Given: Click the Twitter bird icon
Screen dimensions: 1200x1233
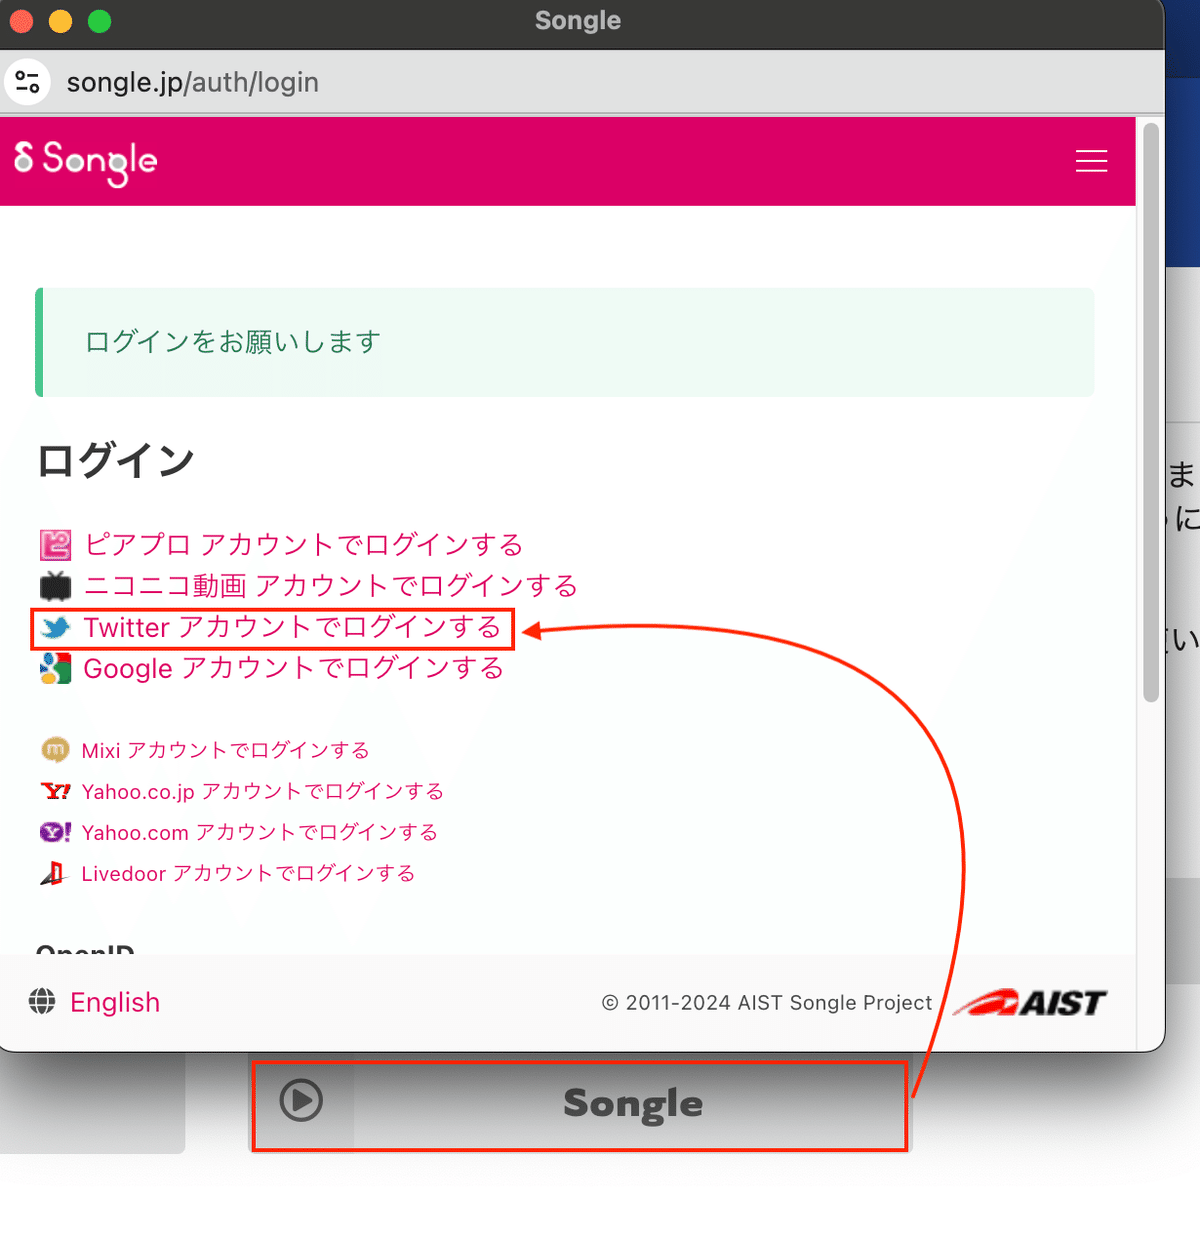Looking at the screenshot, I should (x=55, y=628).
